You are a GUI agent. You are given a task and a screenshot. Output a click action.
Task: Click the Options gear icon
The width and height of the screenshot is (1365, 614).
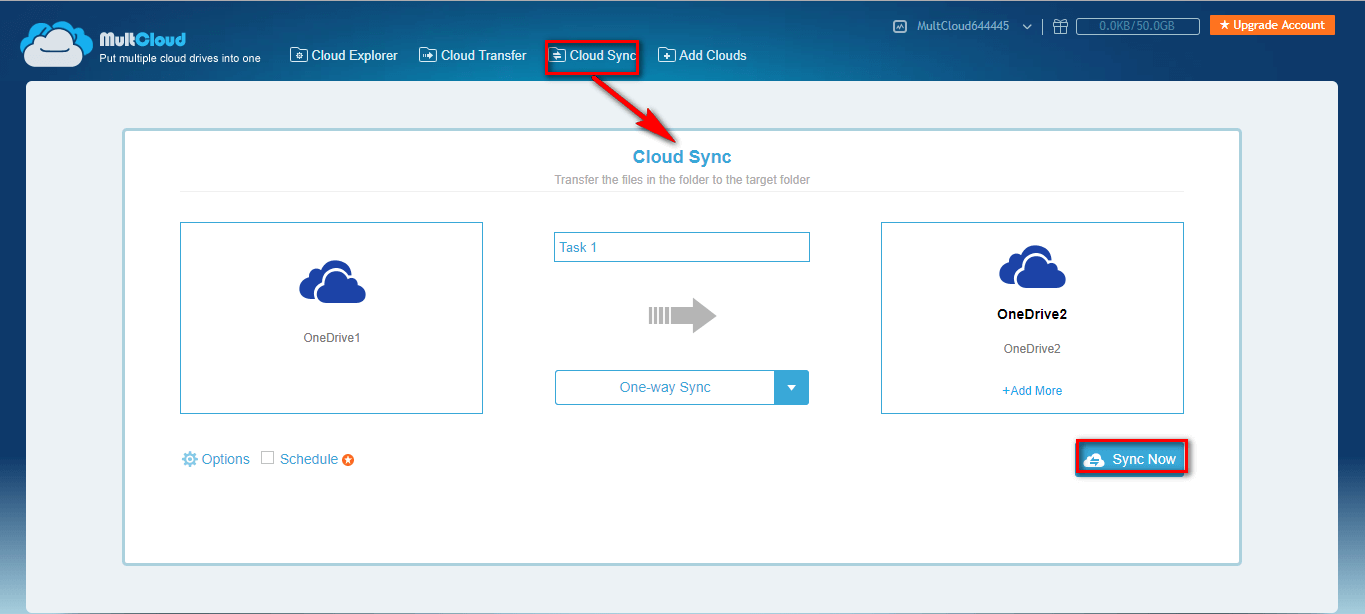(x=190, y=459)
